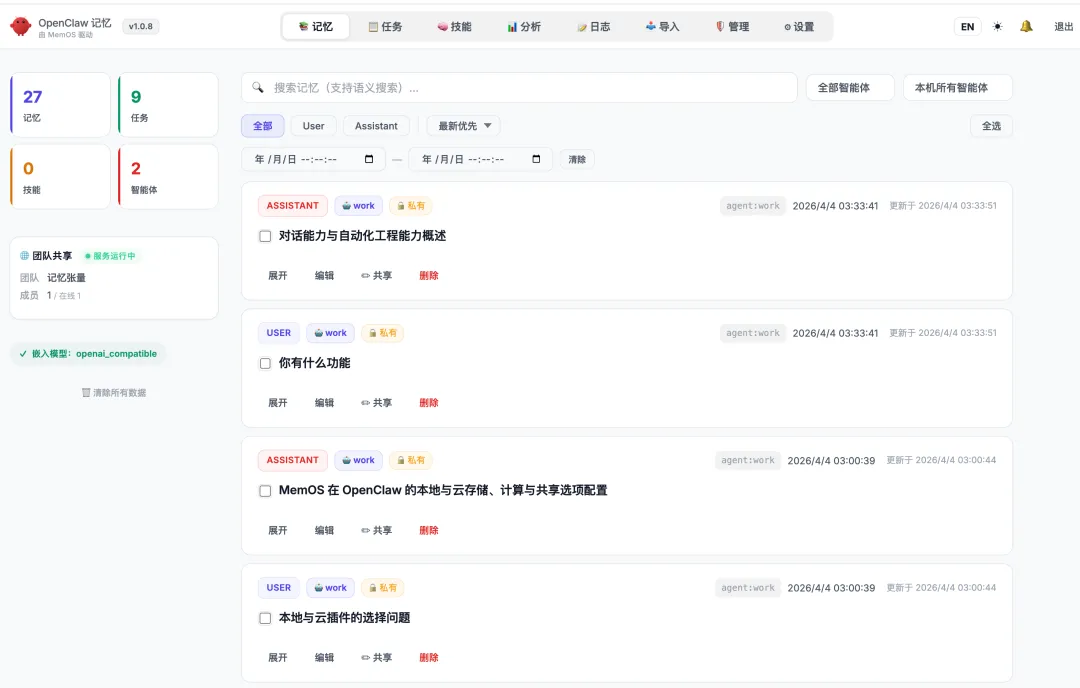Focus the 搜索记忆 search field

pyautogui.click(x=519, y=87)
